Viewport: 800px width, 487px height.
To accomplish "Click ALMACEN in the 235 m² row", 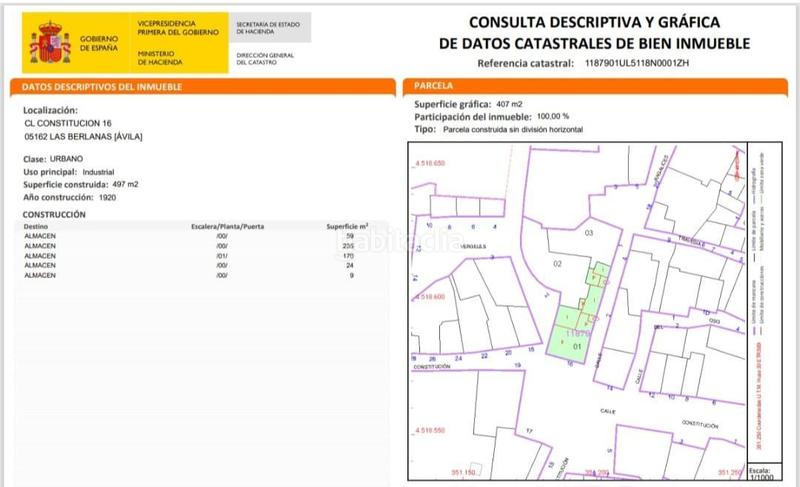I will tap(40, 246).
